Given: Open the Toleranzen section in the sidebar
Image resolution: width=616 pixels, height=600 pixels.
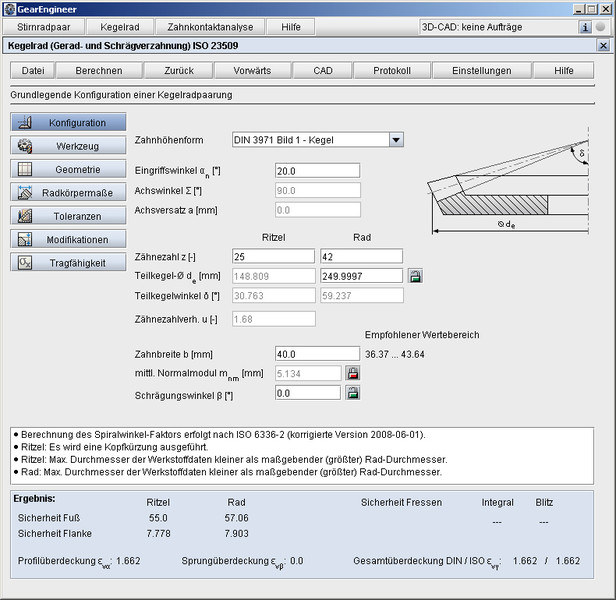Looking at the screenshot, I should (68, 216).
